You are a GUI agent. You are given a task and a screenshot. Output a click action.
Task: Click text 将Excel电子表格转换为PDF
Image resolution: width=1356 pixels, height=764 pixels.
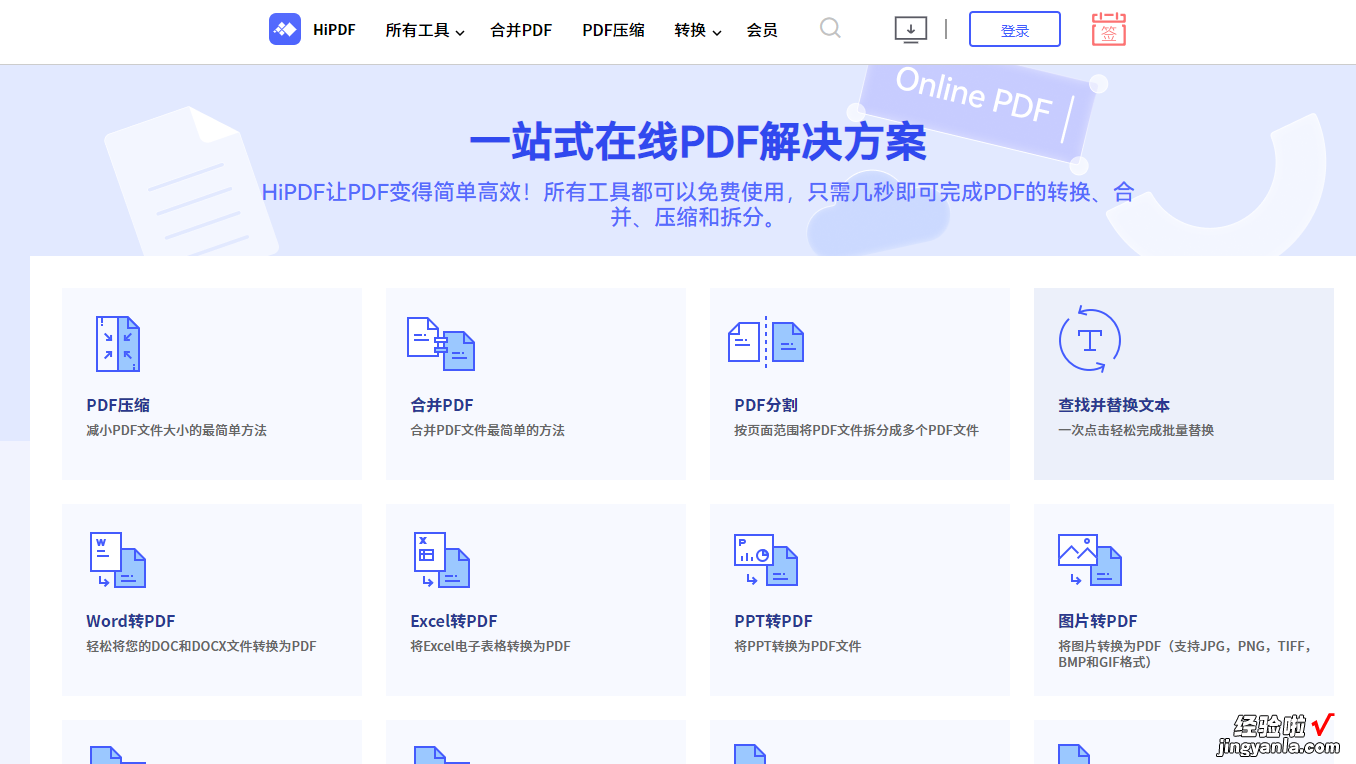click(491, 646)
